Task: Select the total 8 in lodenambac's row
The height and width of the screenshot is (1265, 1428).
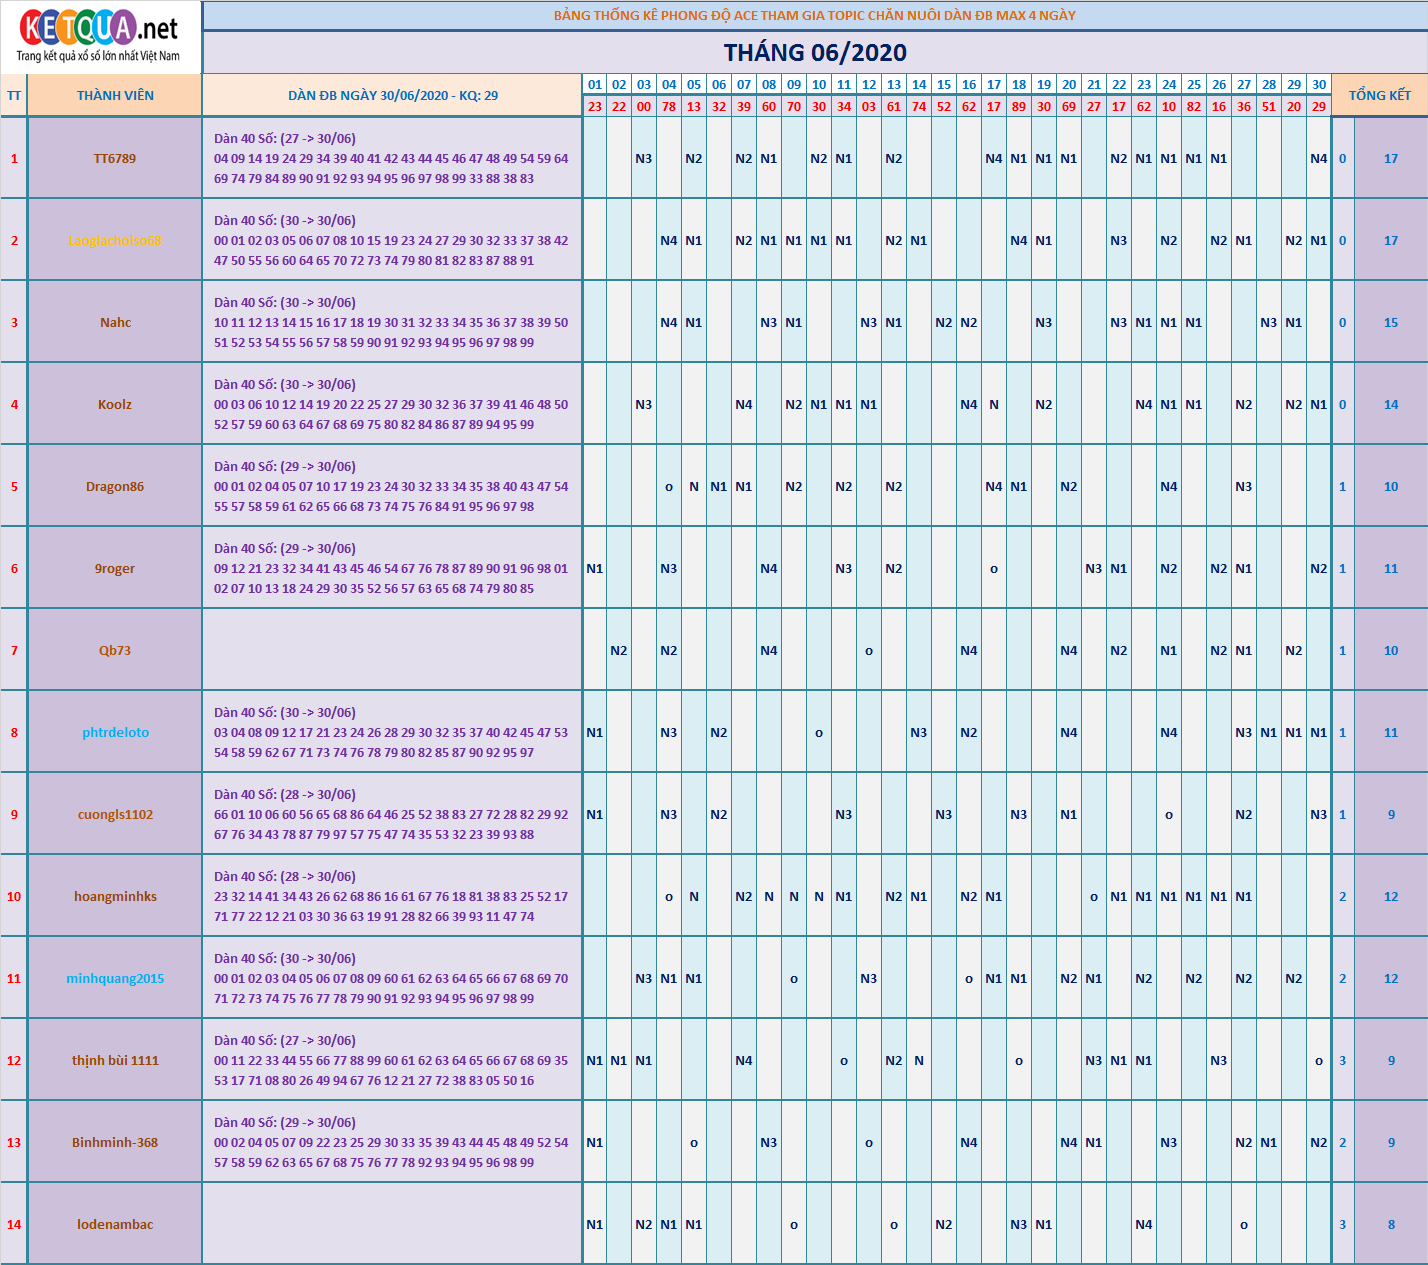Action: (x=1391, y=1225)
